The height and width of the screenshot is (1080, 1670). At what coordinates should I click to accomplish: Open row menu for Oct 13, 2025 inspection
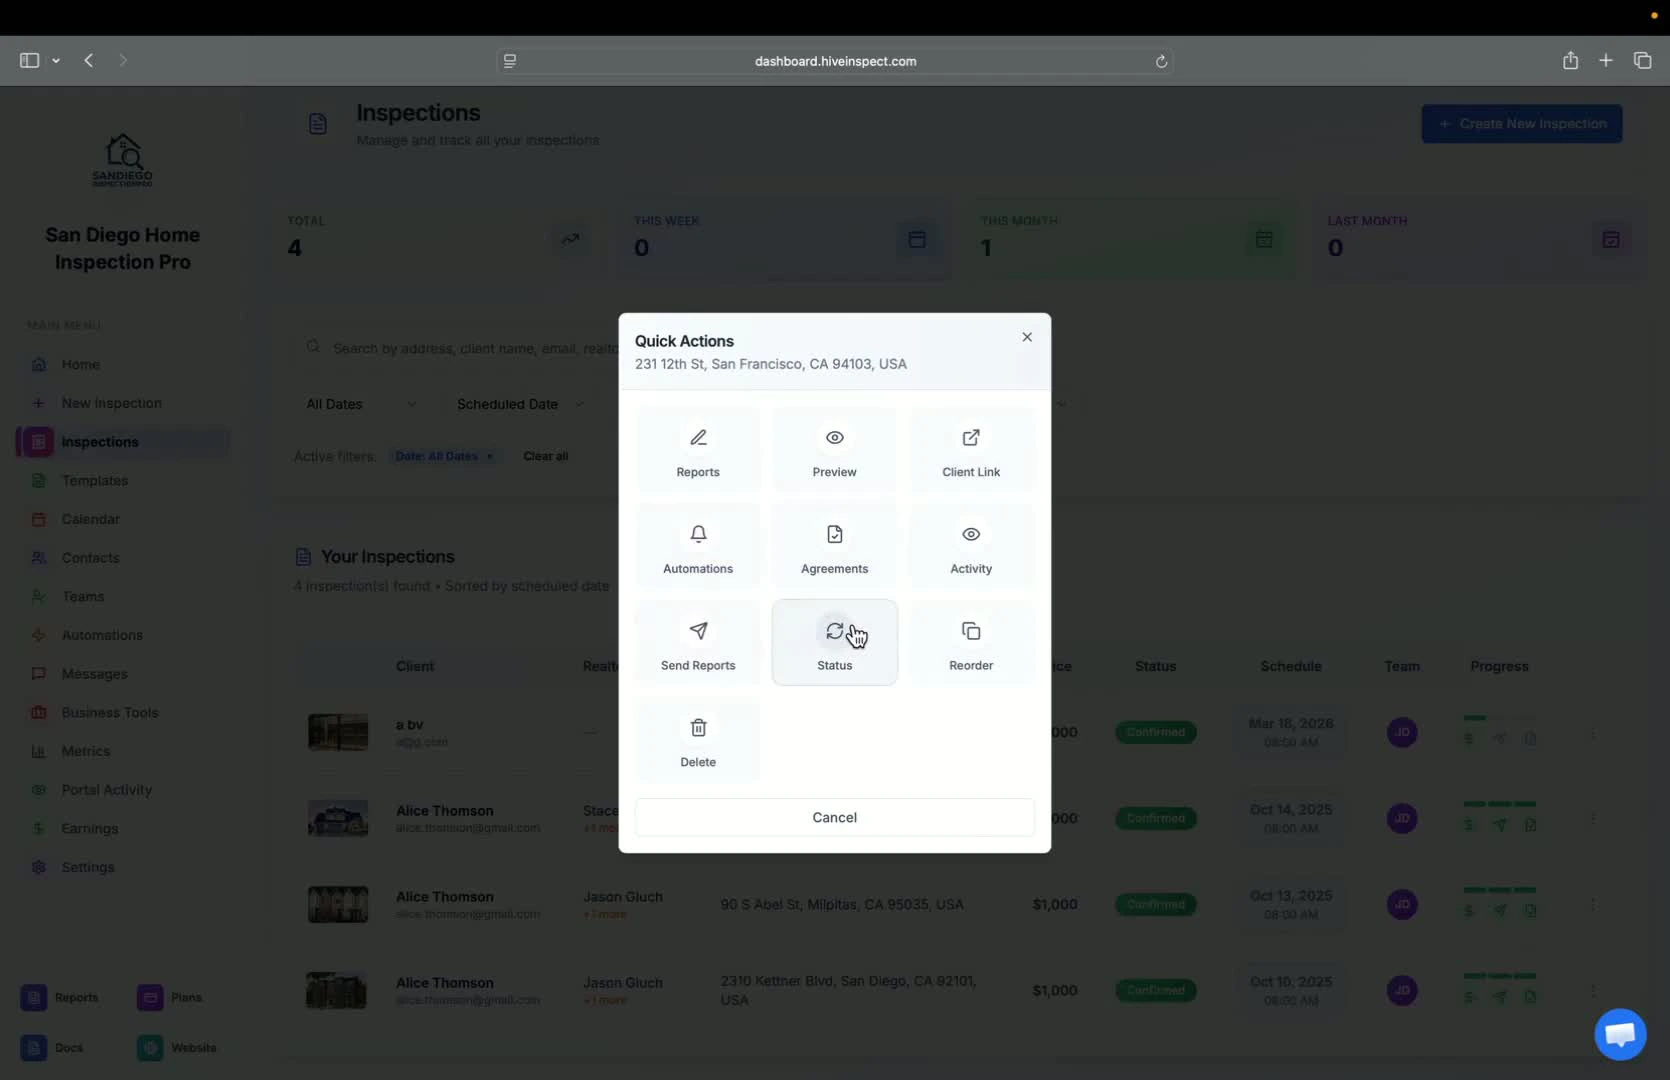1593,904
